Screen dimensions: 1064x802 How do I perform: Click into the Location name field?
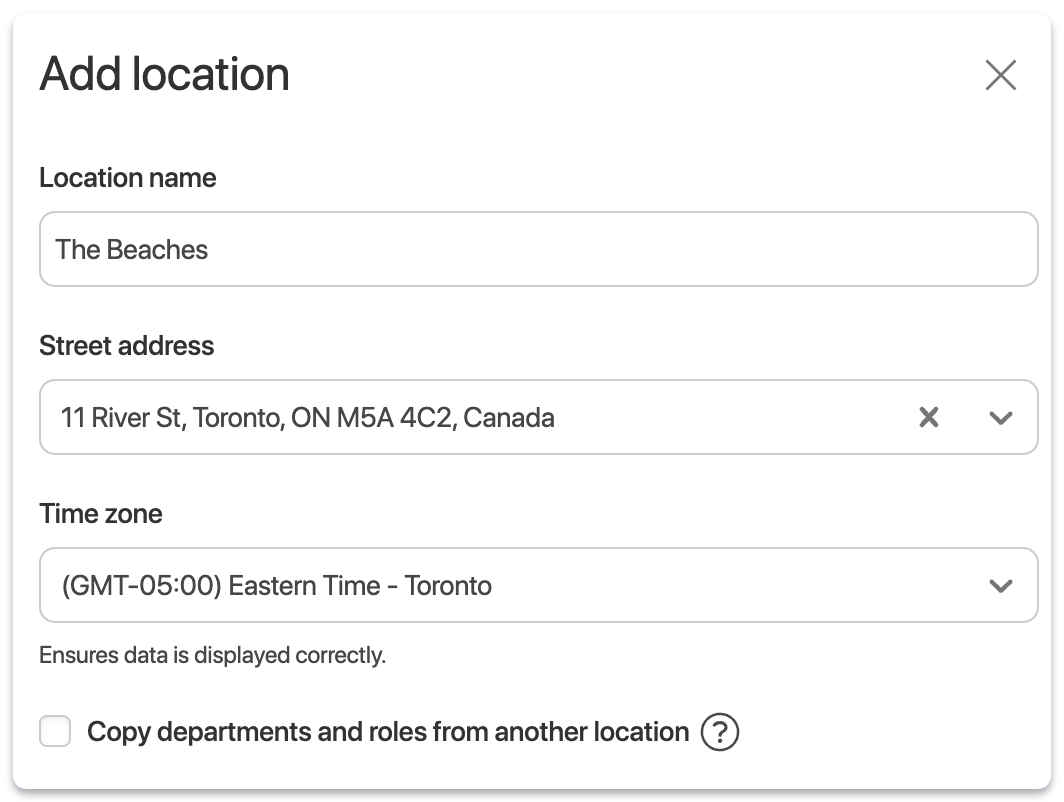click(538, 249)
